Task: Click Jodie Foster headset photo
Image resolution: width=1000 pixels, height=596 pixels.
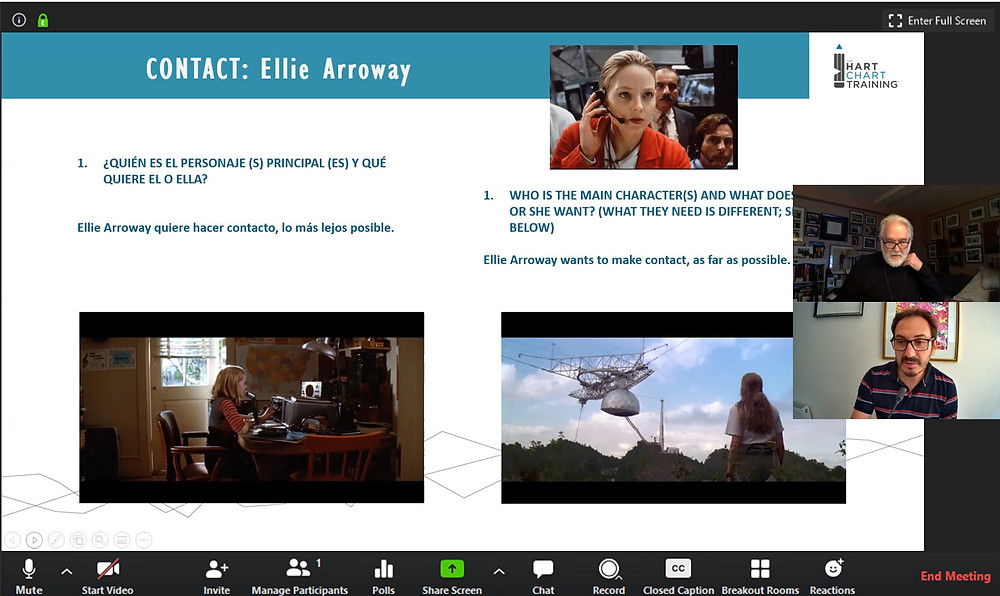Action: (643, 106)
